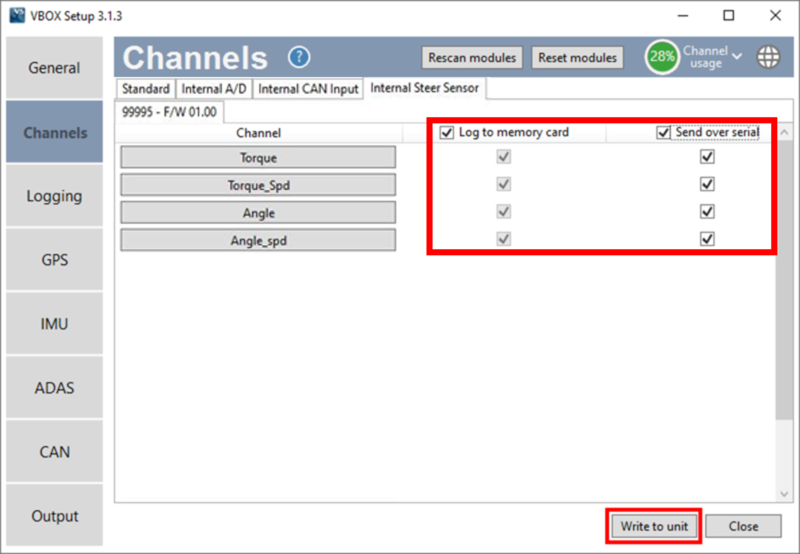Go to the ADAS section
Screen dimensions: 800x554
click(x=54, y=388)
